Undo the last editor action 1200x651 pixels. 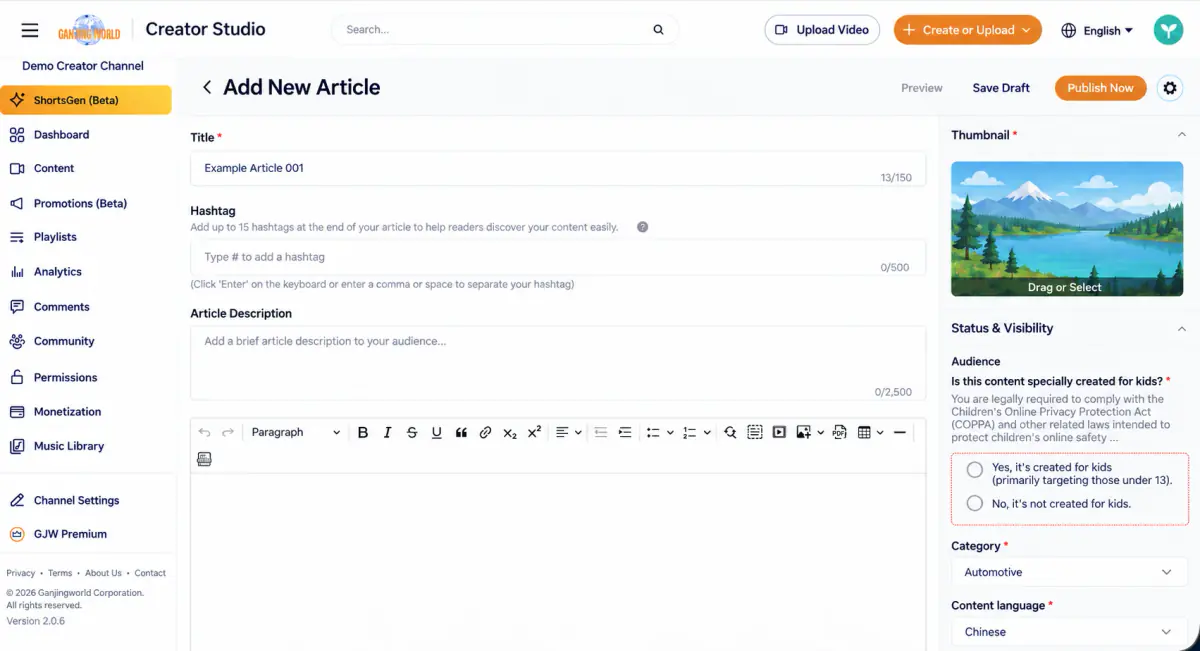click(x=204, y=432)
